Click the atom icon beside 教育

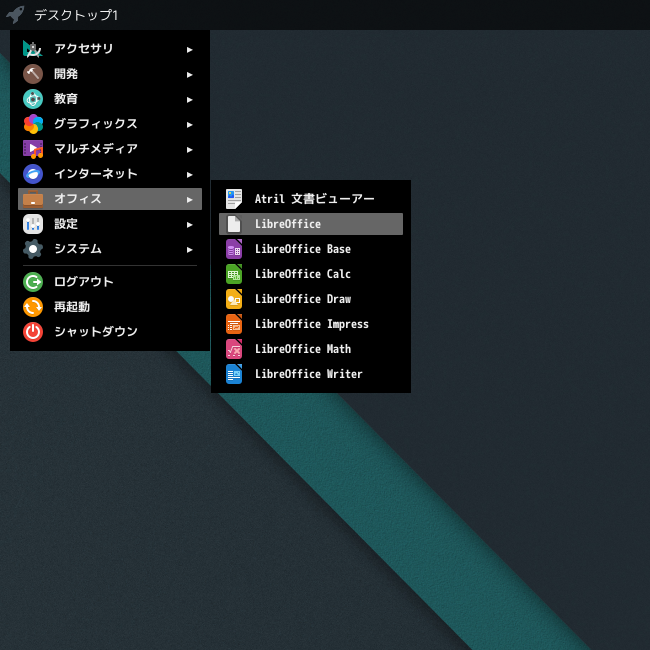point(33,99)
